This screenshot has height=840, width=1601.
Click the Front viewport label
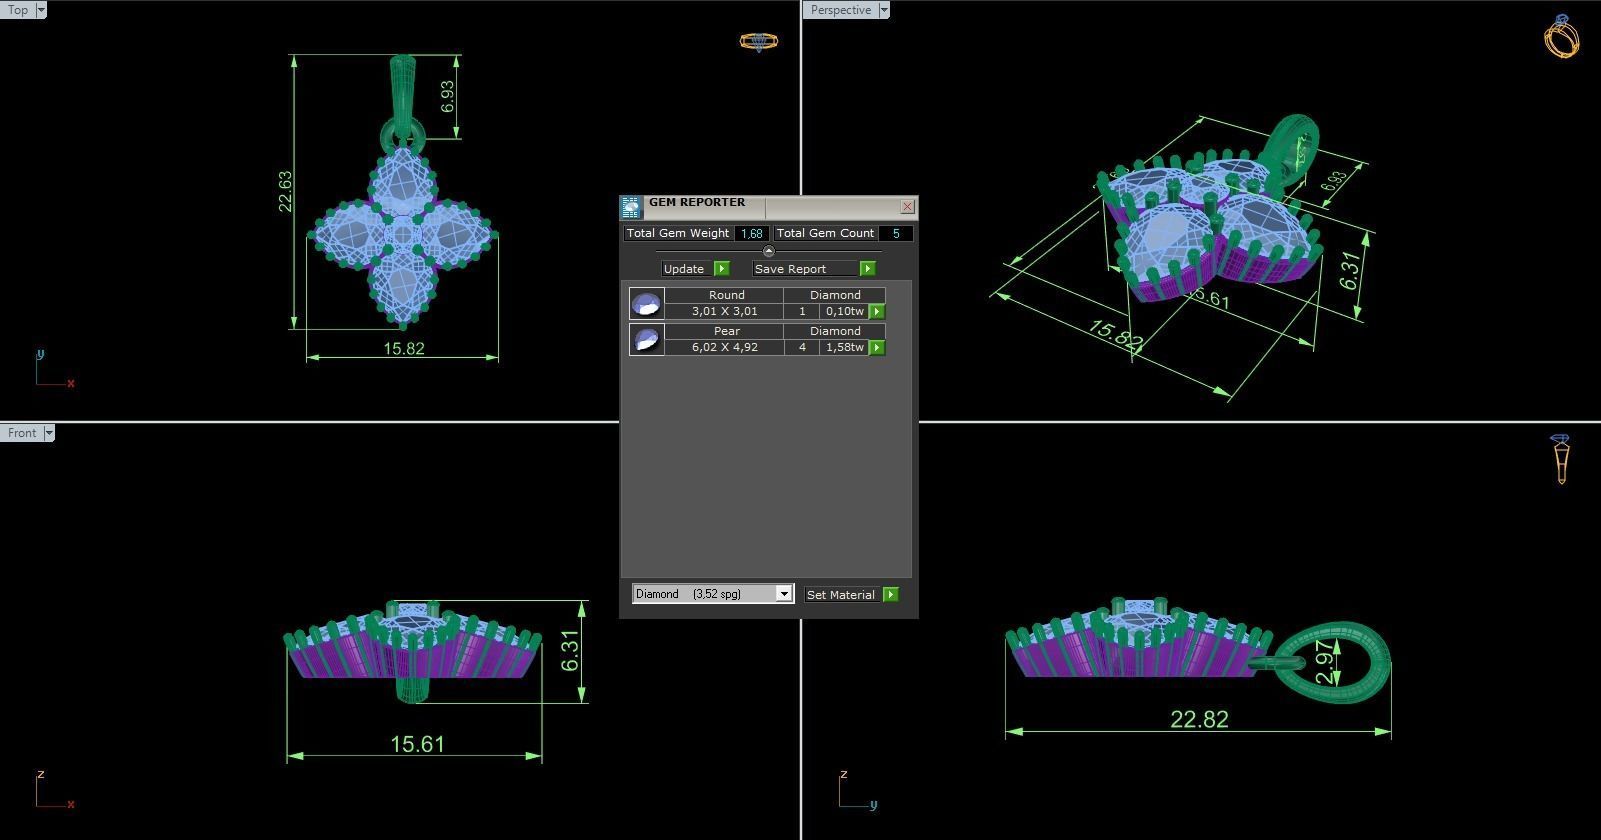click(x=22, y=433)
